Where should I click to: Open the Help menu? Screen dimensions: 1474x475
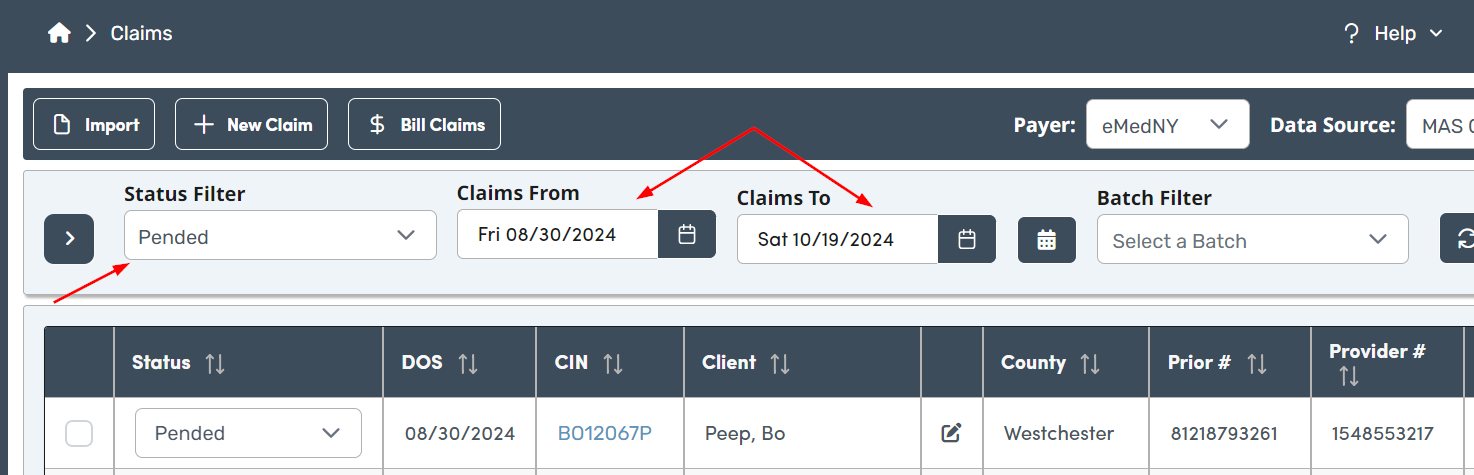[x=1393, y=33]
